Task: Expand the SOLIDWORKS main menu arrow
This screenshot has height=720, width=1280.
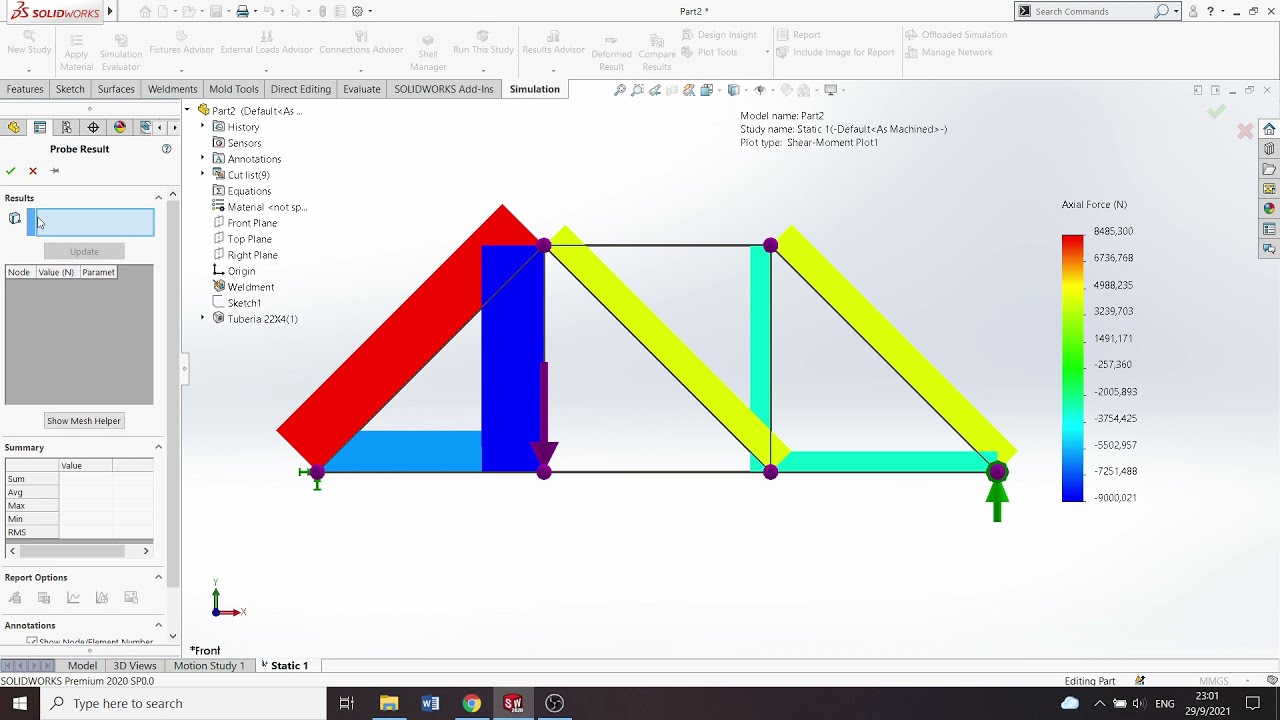Action: [x=110, y=11]
